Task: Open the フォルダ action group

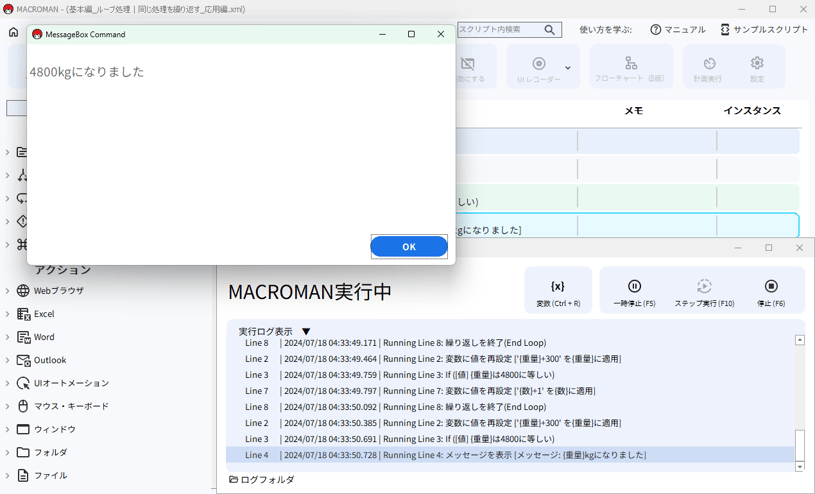Action: pos(50,452)
